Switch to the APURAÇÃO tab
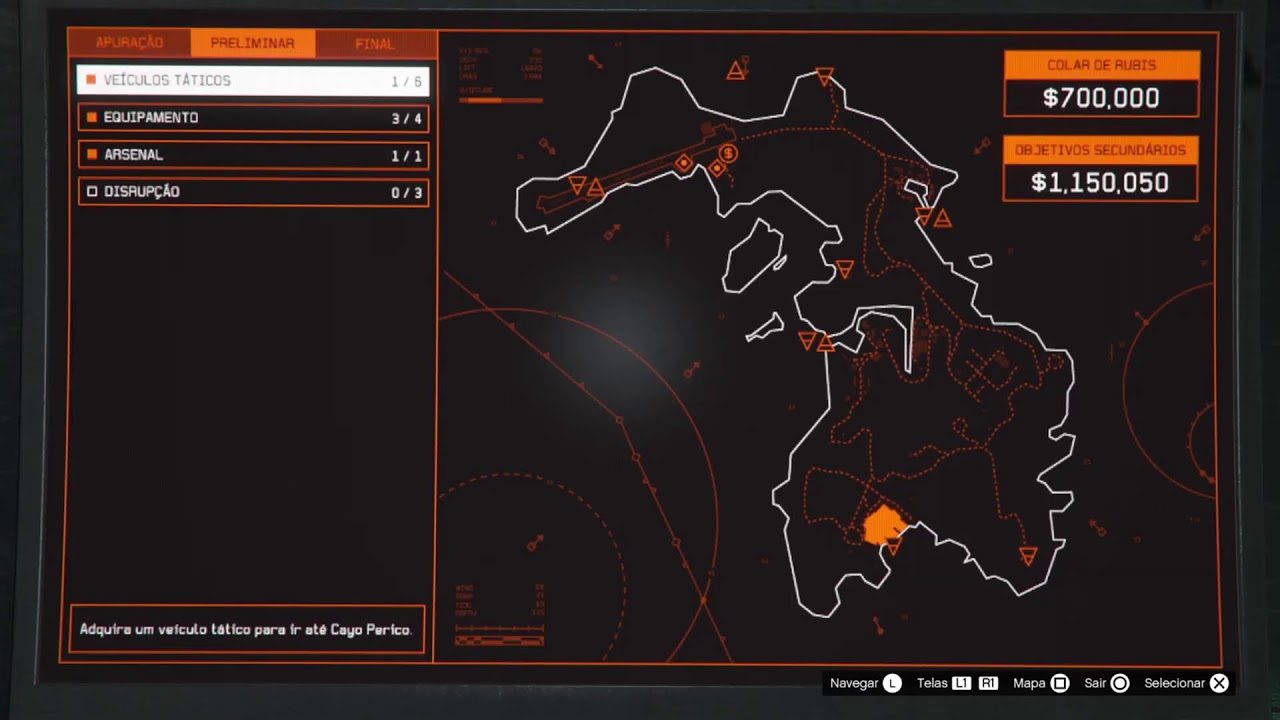The image size is (1280, 720). (x=129, y=43)
